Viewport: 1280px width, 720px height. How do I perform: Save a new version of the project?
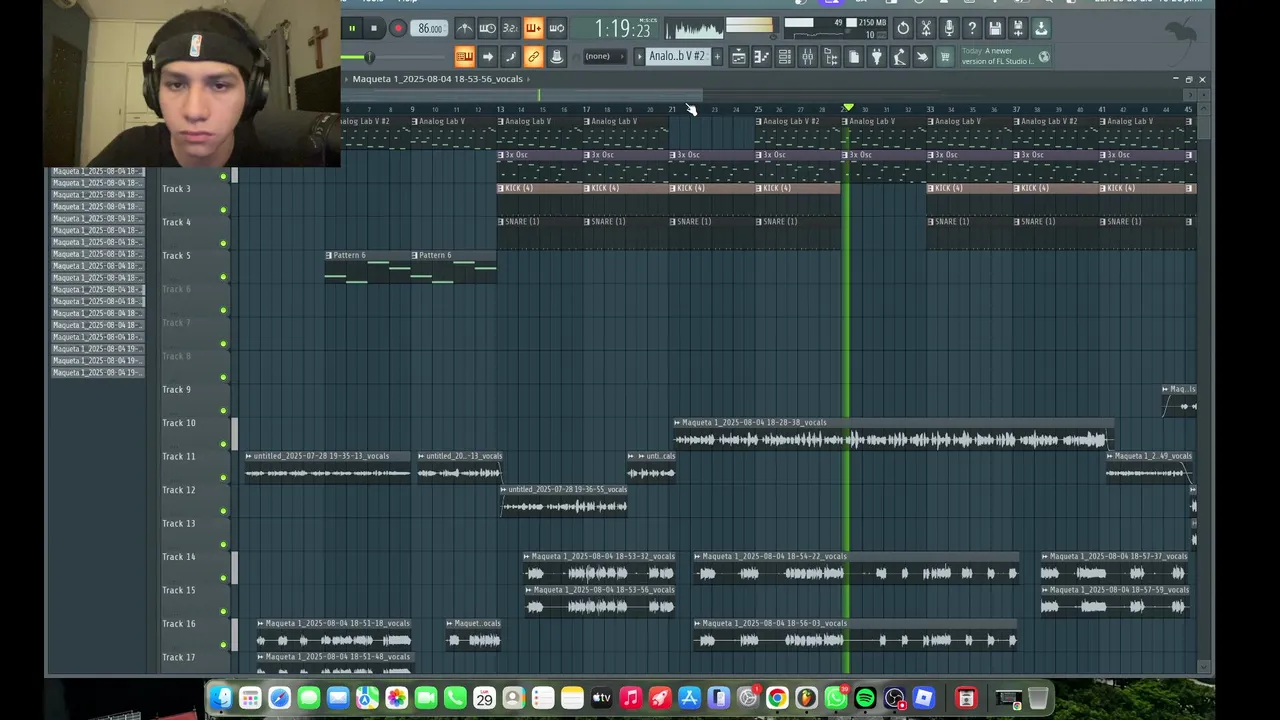[1018, 28]
